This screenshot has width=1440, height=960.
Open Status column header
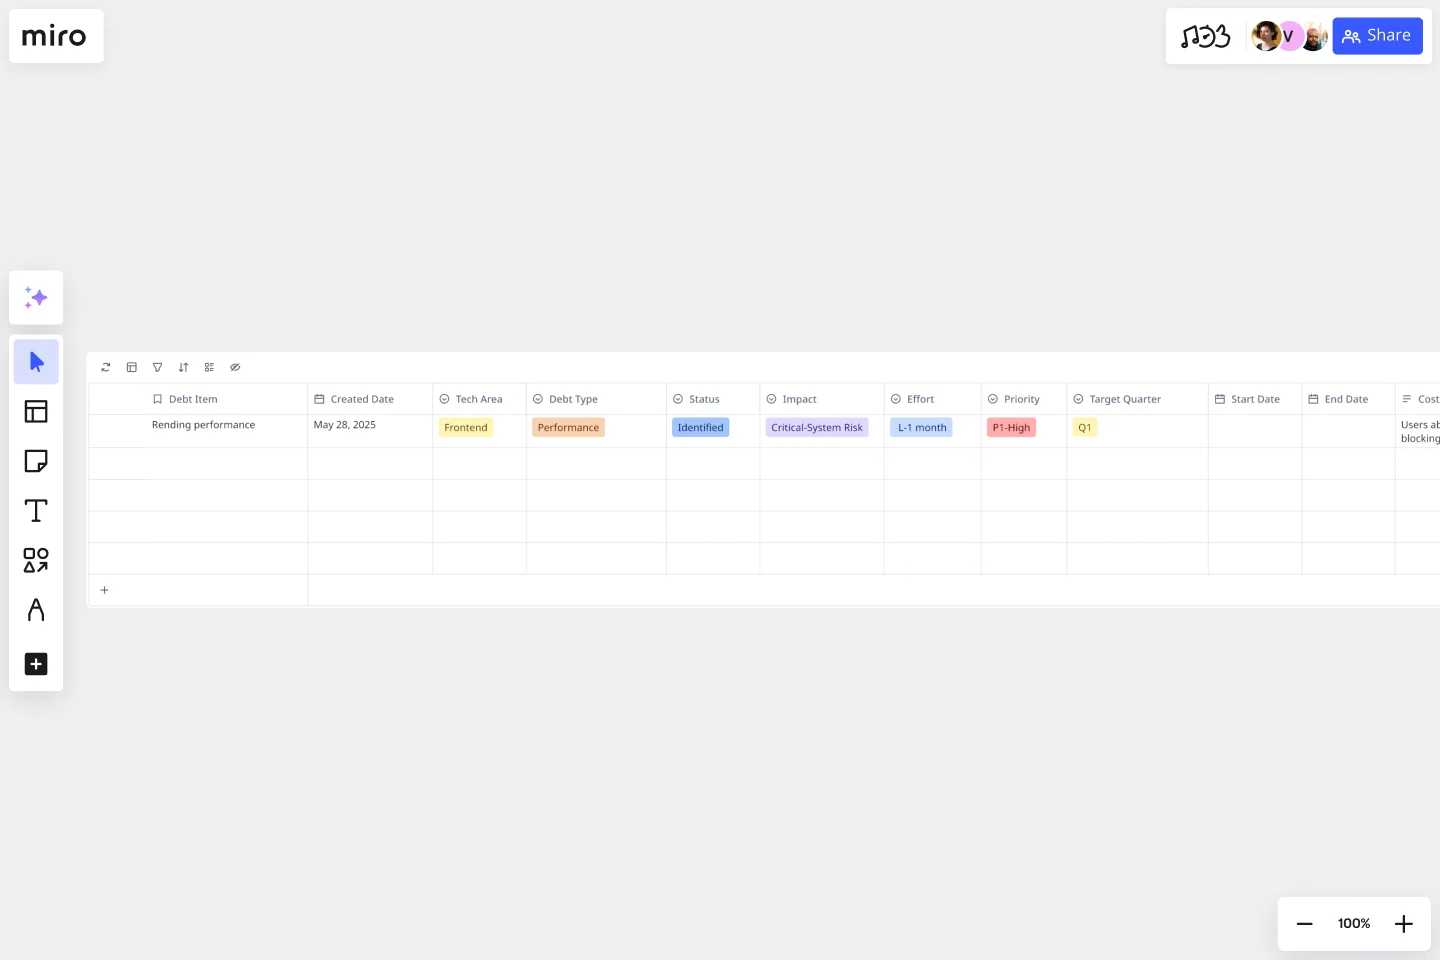click(713, 399)
